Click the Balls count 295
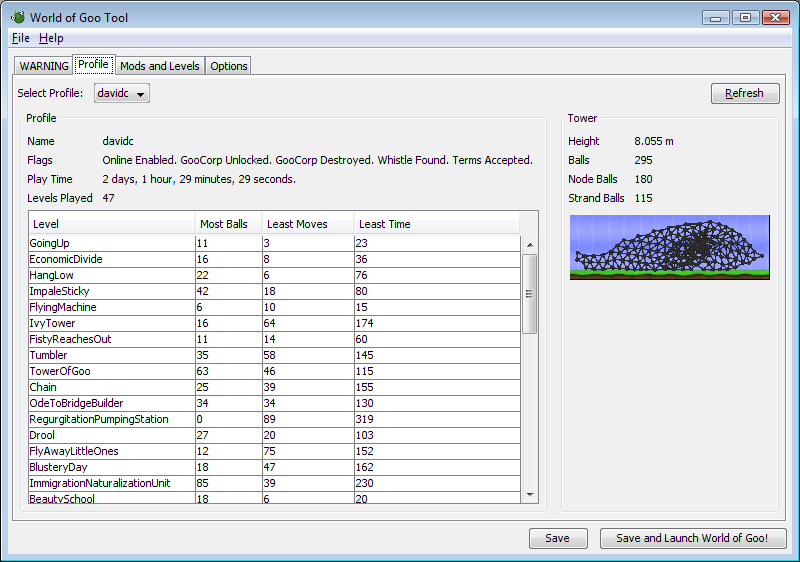This screenshot has height=562, width=800. [x=643, y=160]
